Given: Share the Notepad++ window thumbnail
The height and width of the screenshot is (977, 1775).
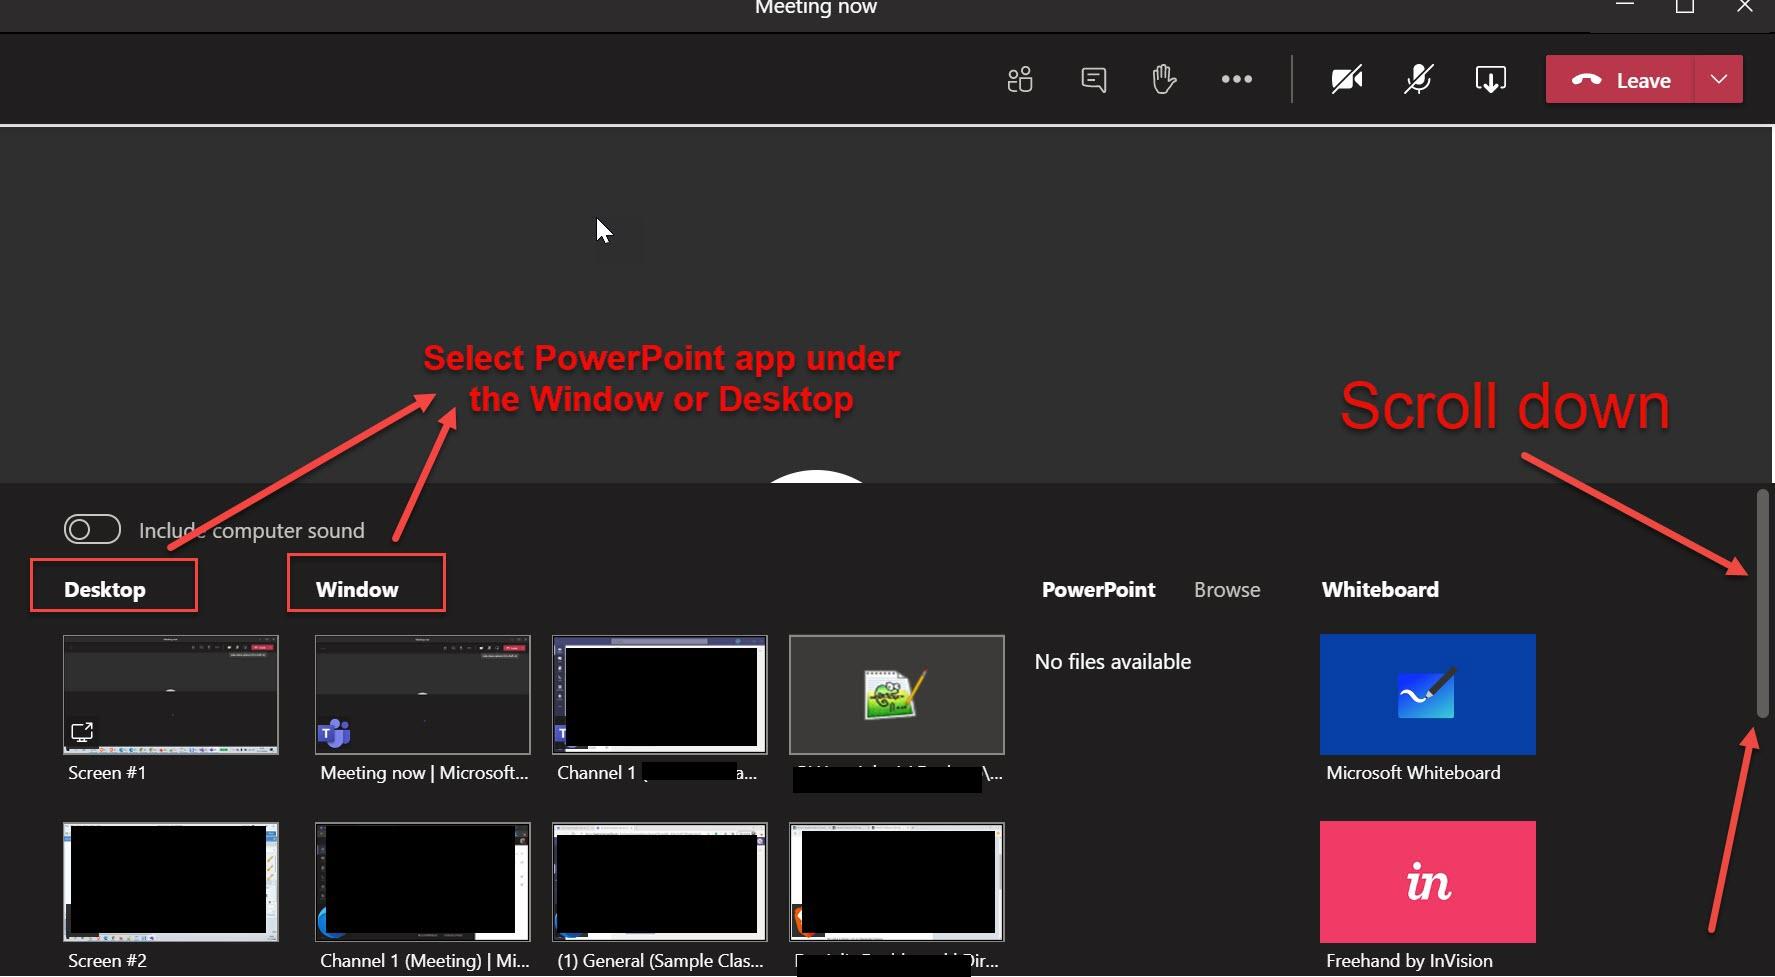Looking at the screenshot, I should 897,694.
